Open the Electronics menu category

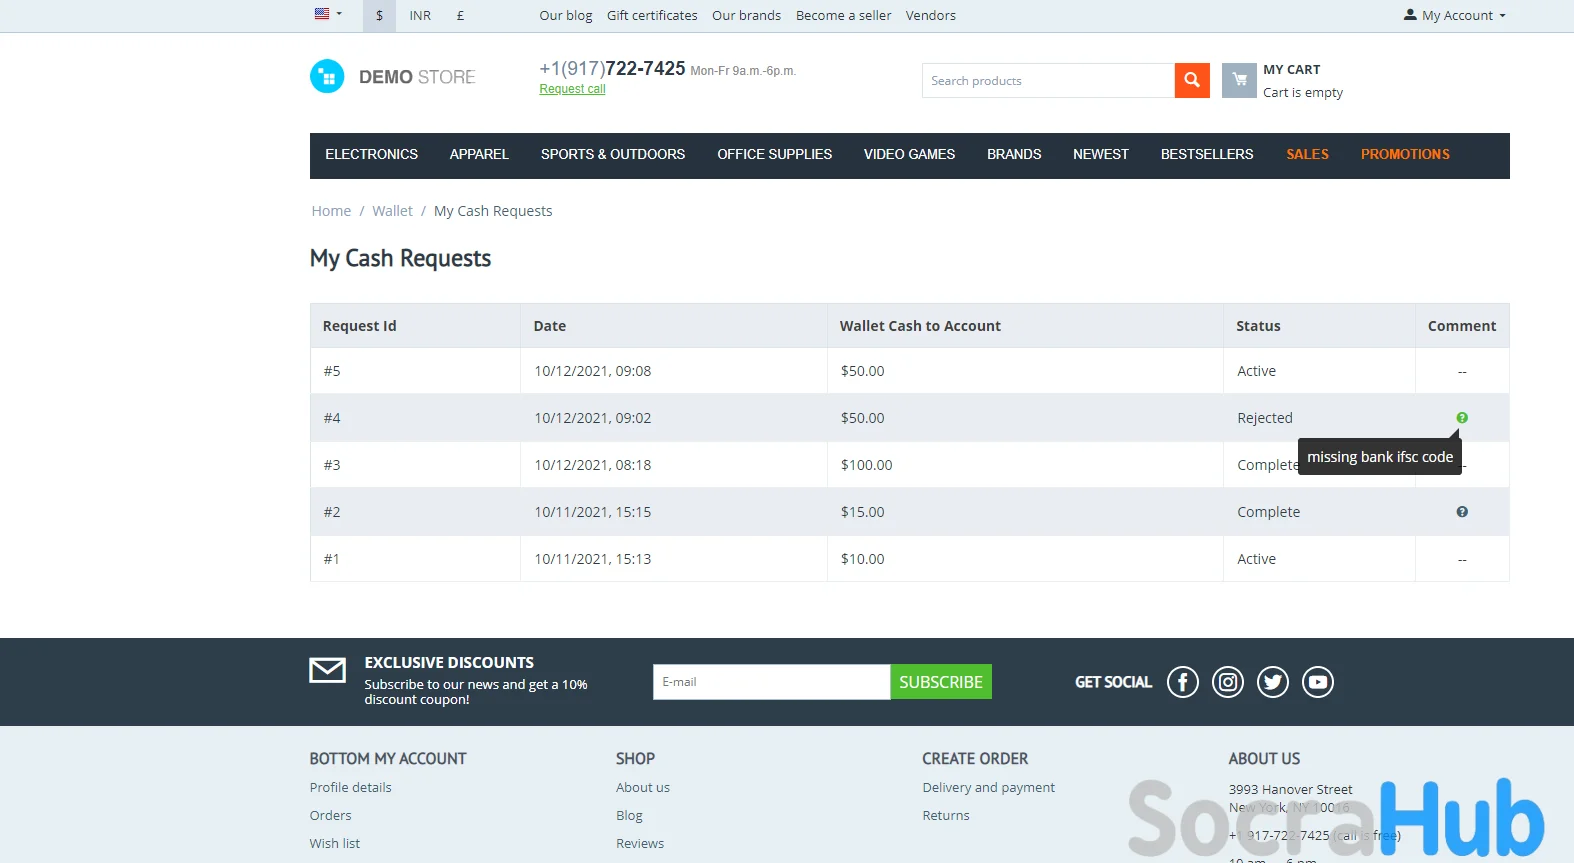tap(371, 155)
